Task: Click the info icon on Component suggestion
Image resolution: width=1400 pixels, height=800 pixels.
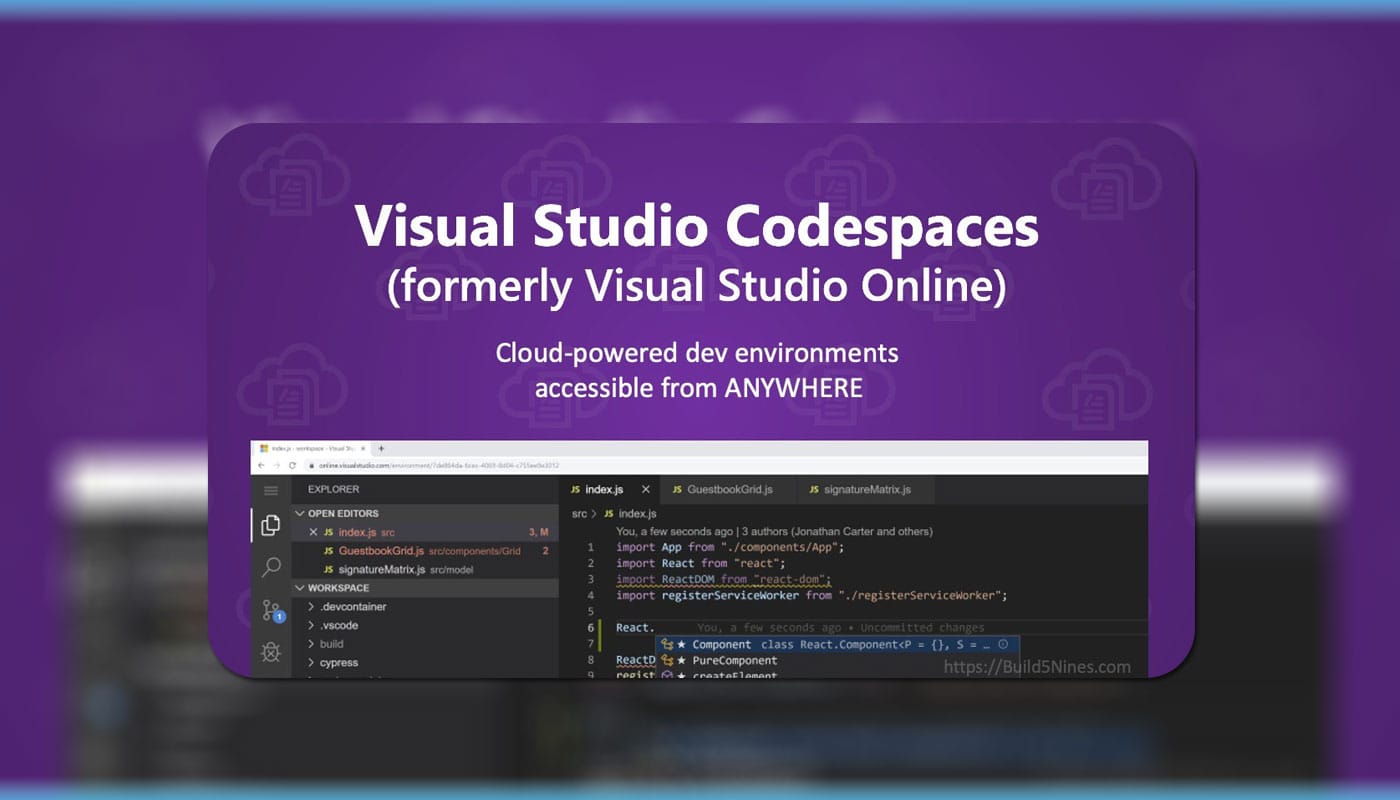Action: (1003, 645)
